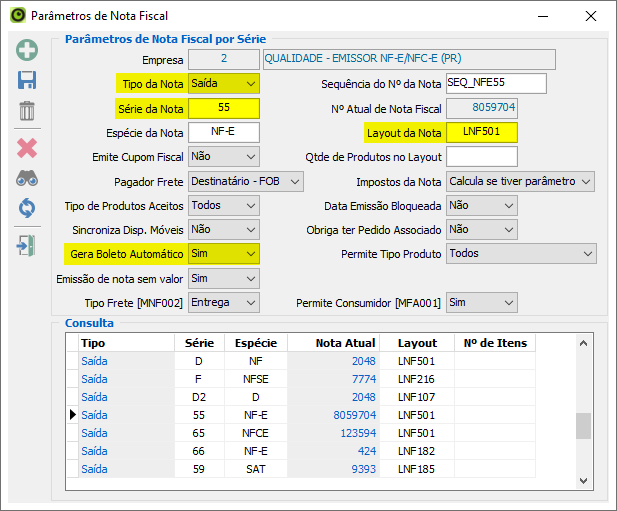Click the Layout da Nota field
The width and height of the screenshot is (617, 511).
pos(481,132)
